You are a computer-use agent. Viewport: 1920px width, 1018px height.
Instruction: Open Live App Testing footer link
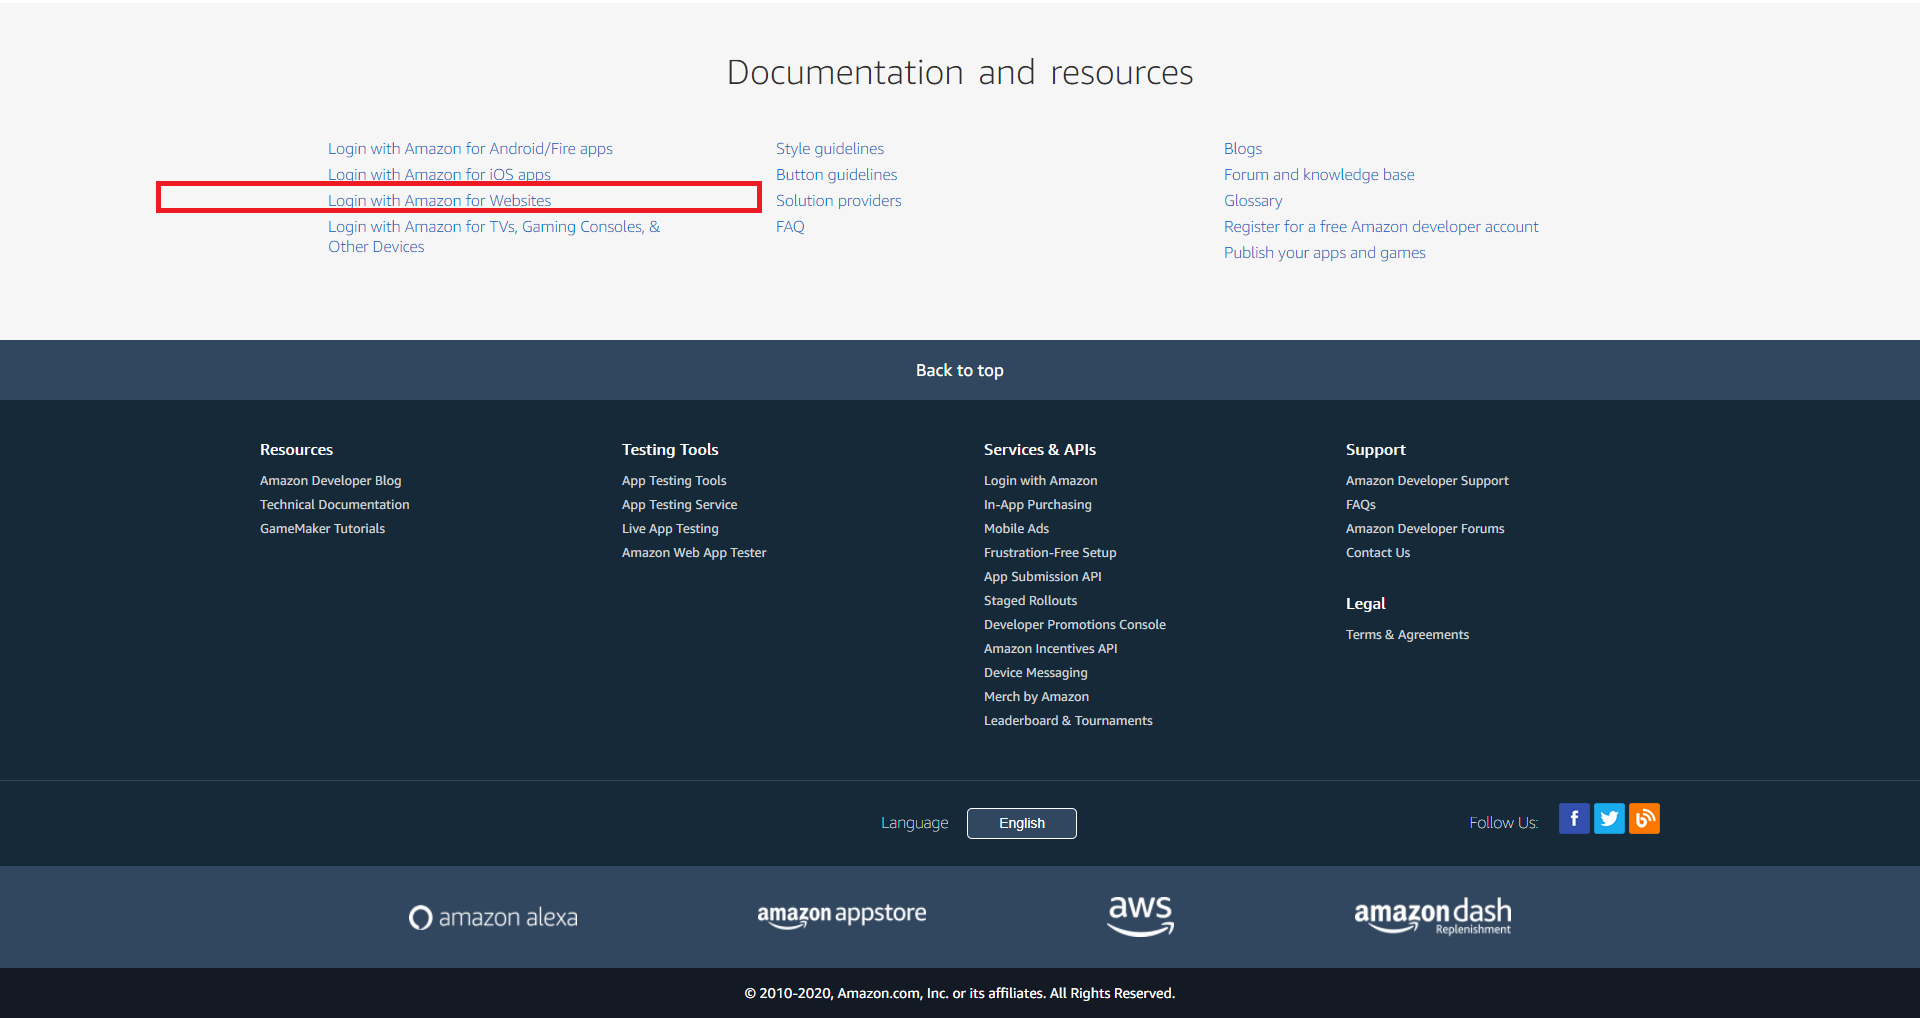pyautogui.click(x=670, y=528)
